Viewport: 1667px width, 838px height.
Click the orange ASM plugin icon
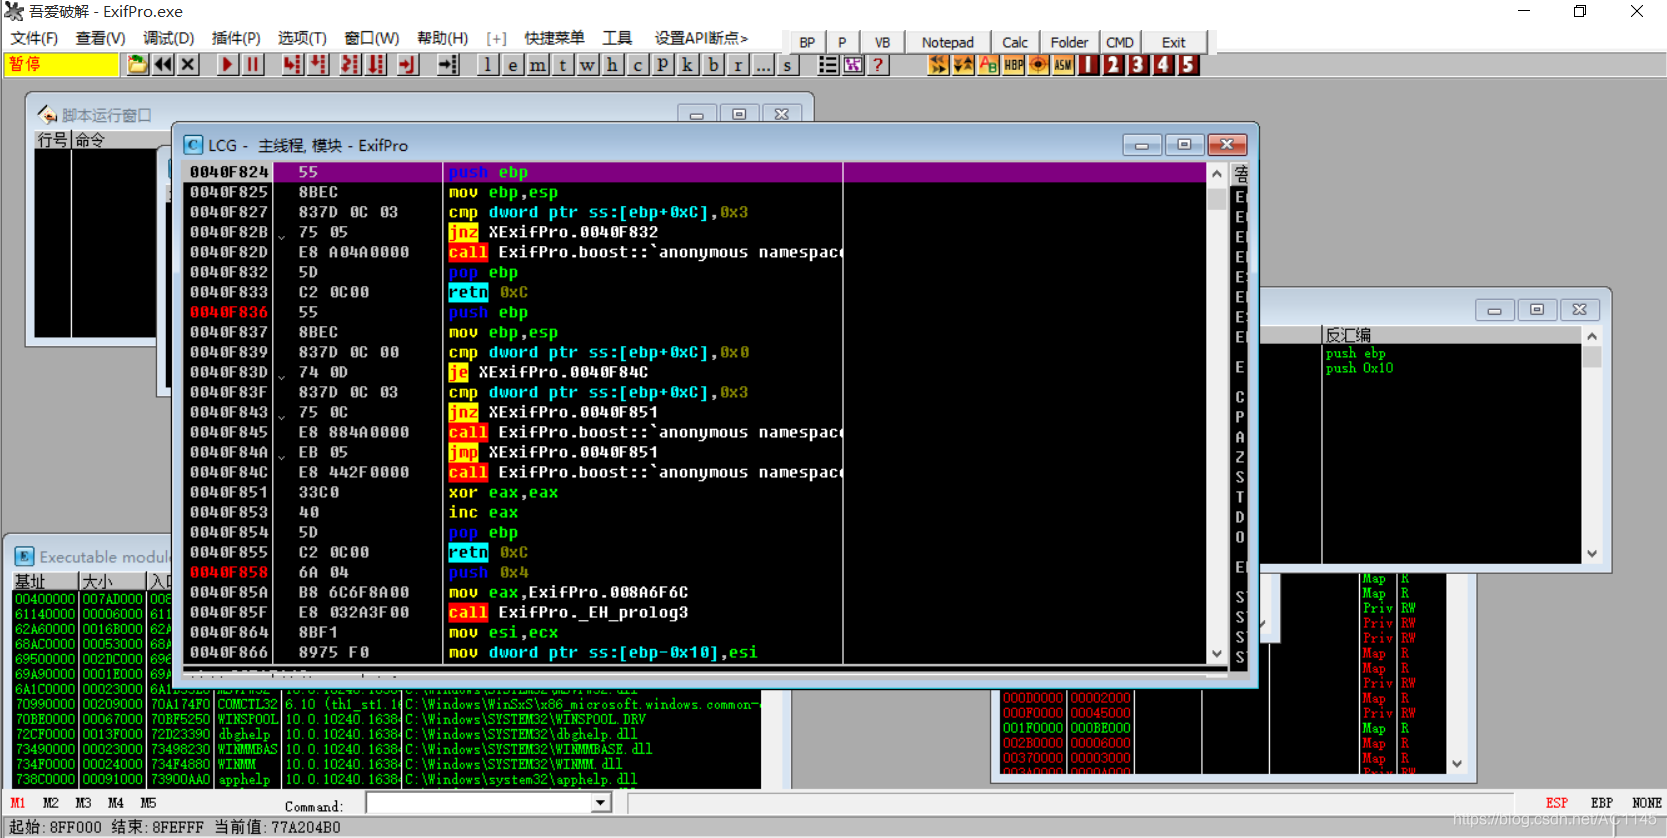click(x=1063, y=65)
